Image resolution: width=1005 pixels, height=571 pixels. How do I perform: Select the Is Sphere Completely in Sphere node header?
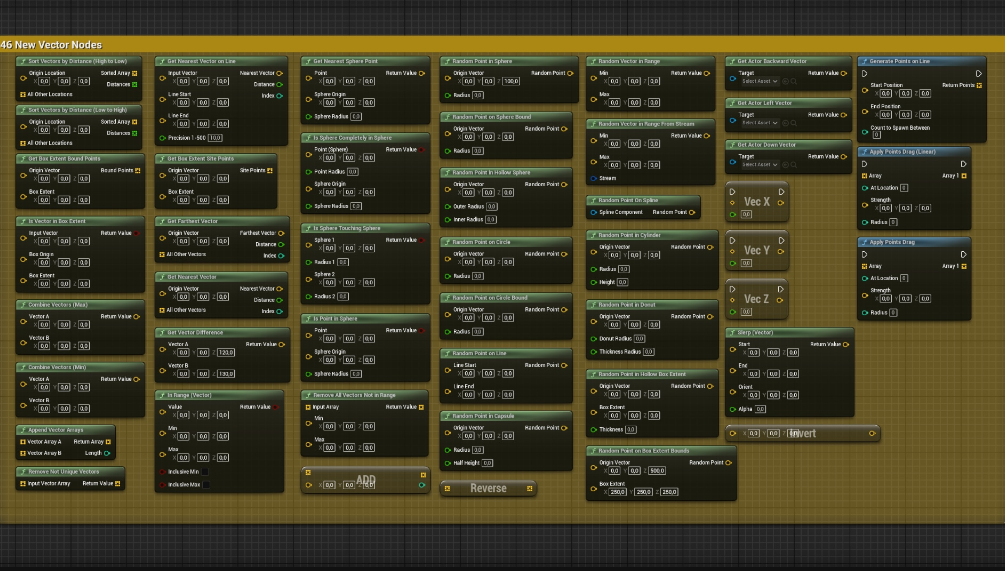tap(365, 138)
